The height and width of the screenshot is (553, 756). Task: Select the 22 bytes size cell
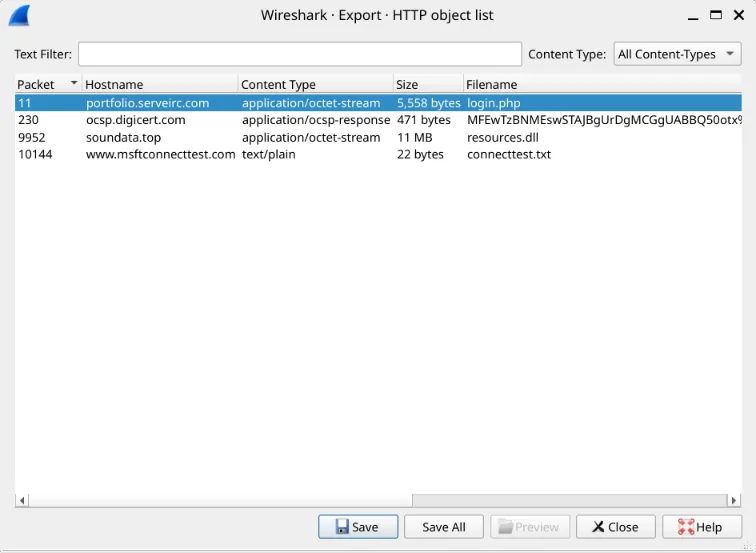tap(420, 154)
